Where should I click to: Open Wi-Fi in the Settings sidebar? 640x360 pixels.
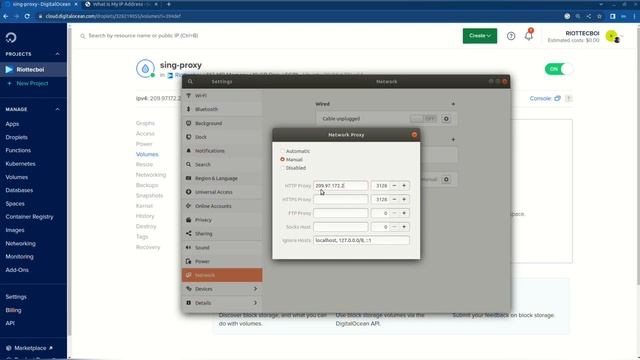[222, 96]
